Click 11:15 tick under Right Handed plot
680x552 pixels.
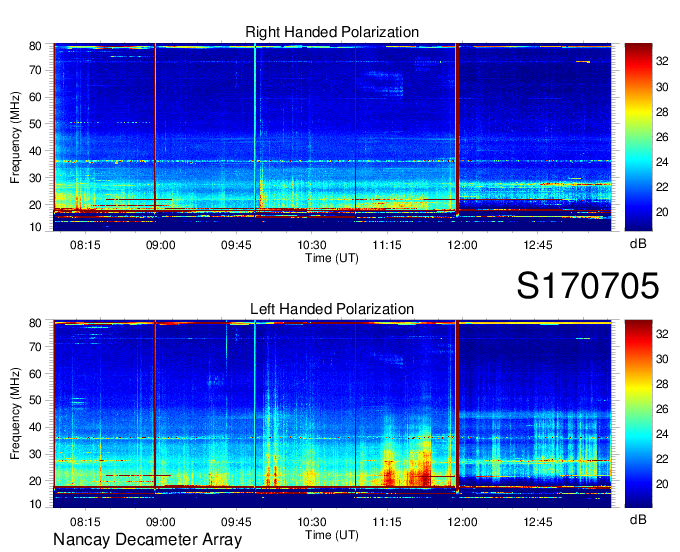point(387,245)
